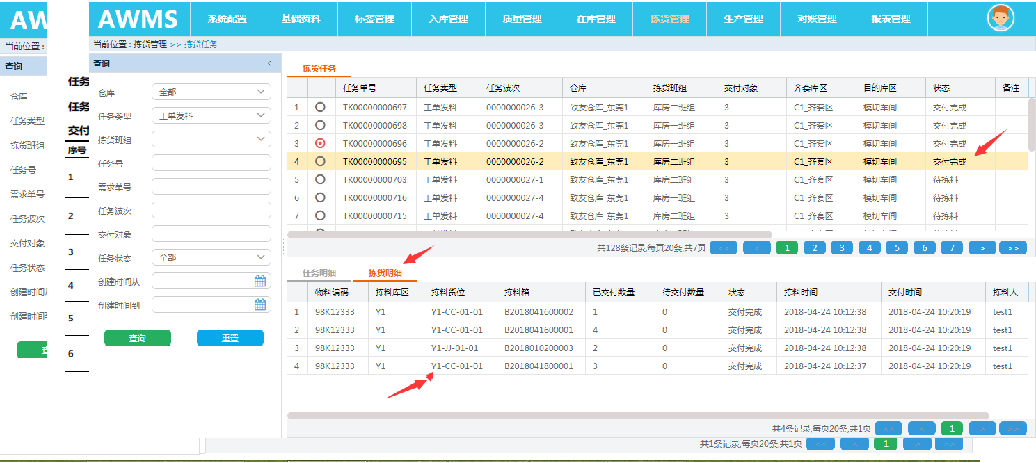Expand the task status dropdown

[x=212, y=258]
